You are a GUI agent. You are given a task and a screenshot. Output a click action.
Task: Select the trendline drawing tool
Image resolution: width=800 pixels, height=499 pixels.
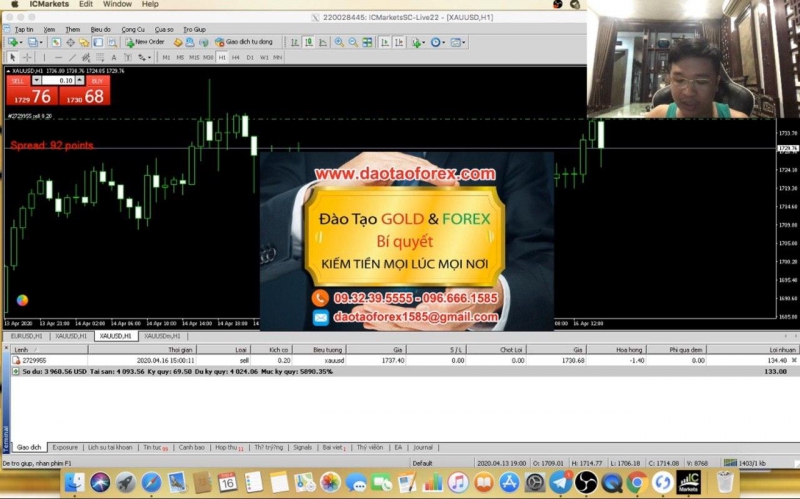[72, 58]
